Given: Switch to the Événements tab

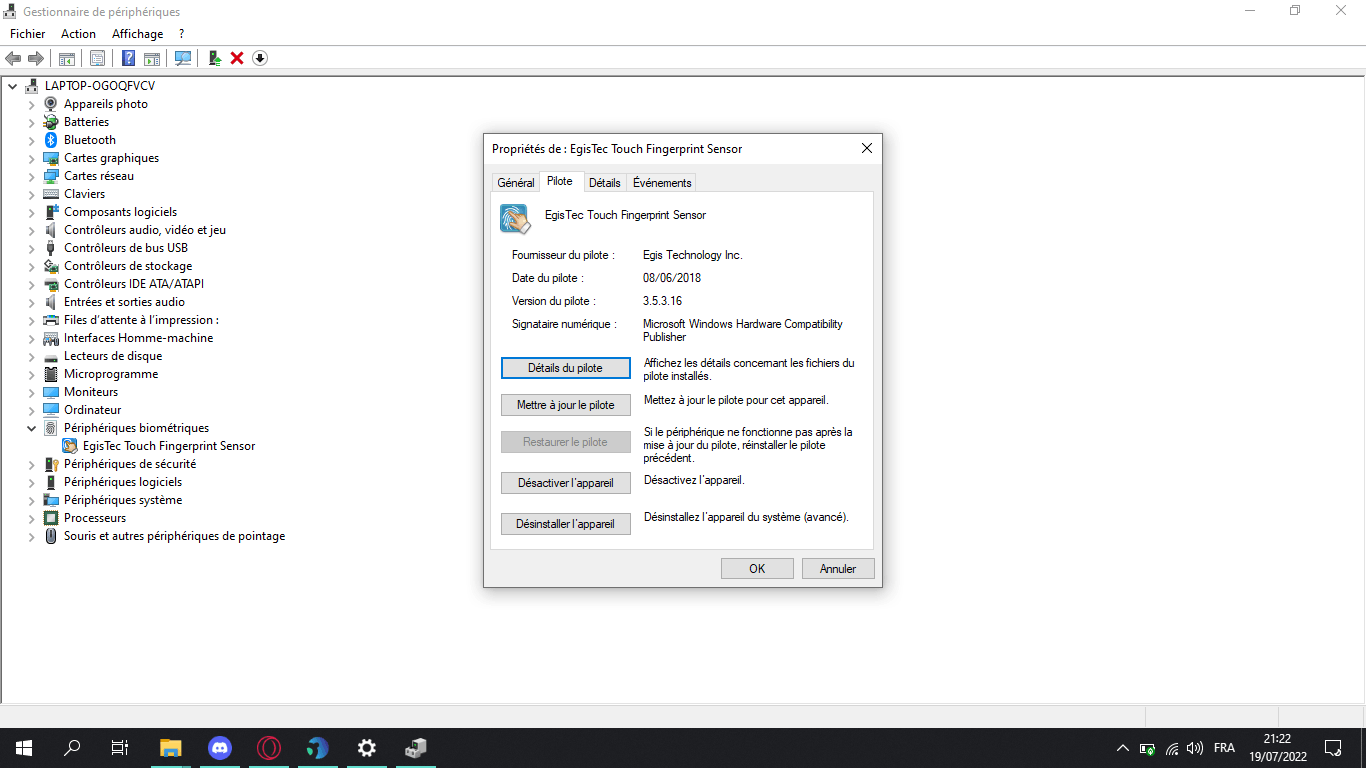Looking at the screenshot, I should click(x=662, y=183).
